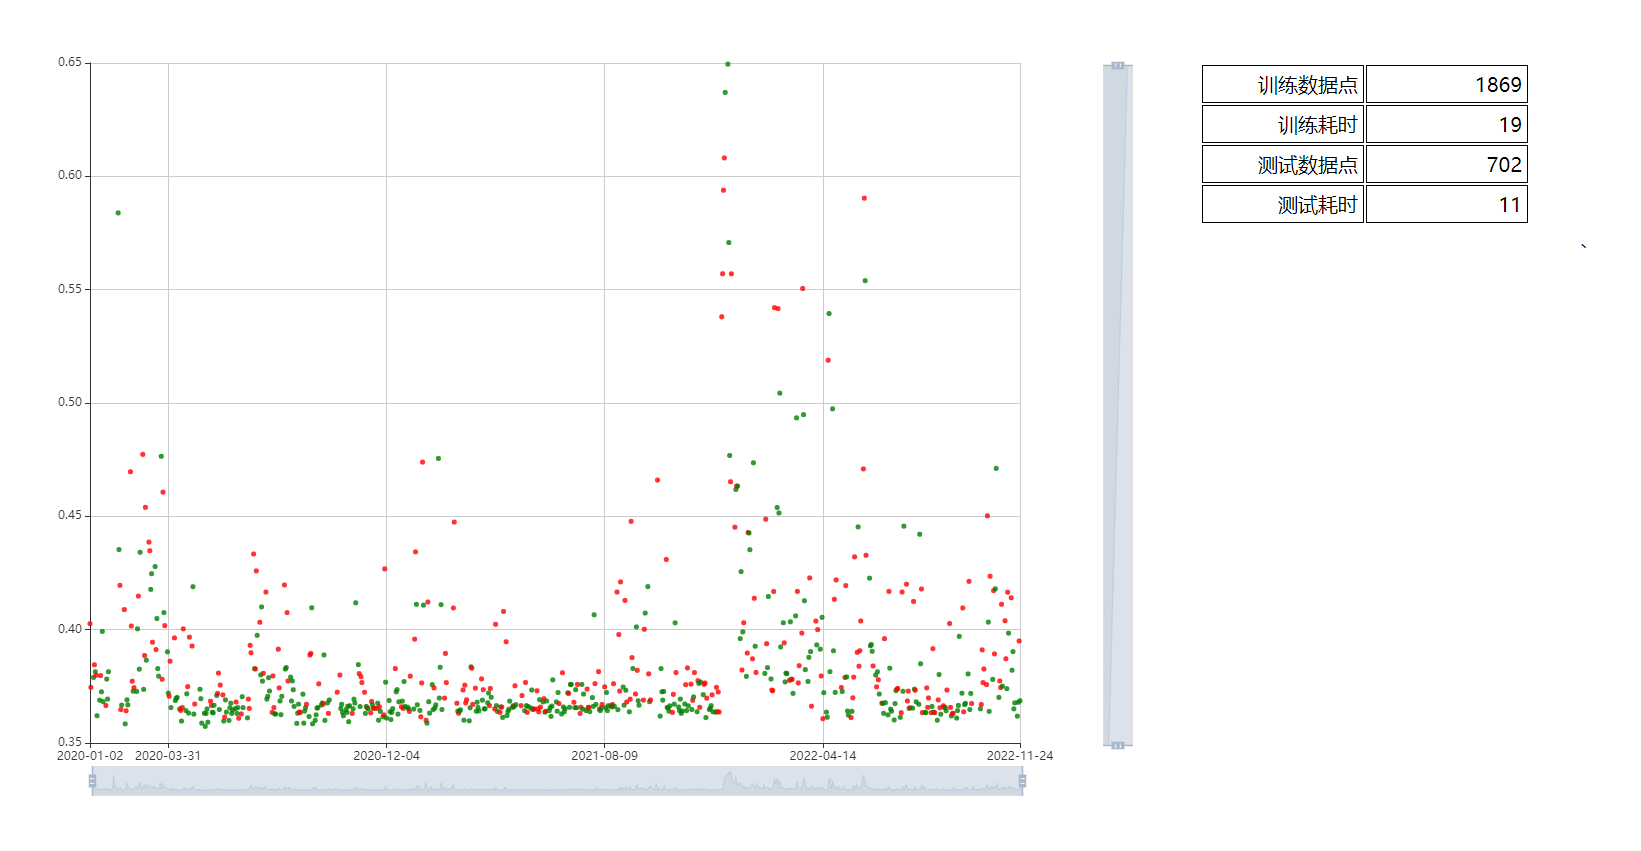Select the value 702 cell
Viewport: 1641px width, 851px height.
coord(1447,165)
